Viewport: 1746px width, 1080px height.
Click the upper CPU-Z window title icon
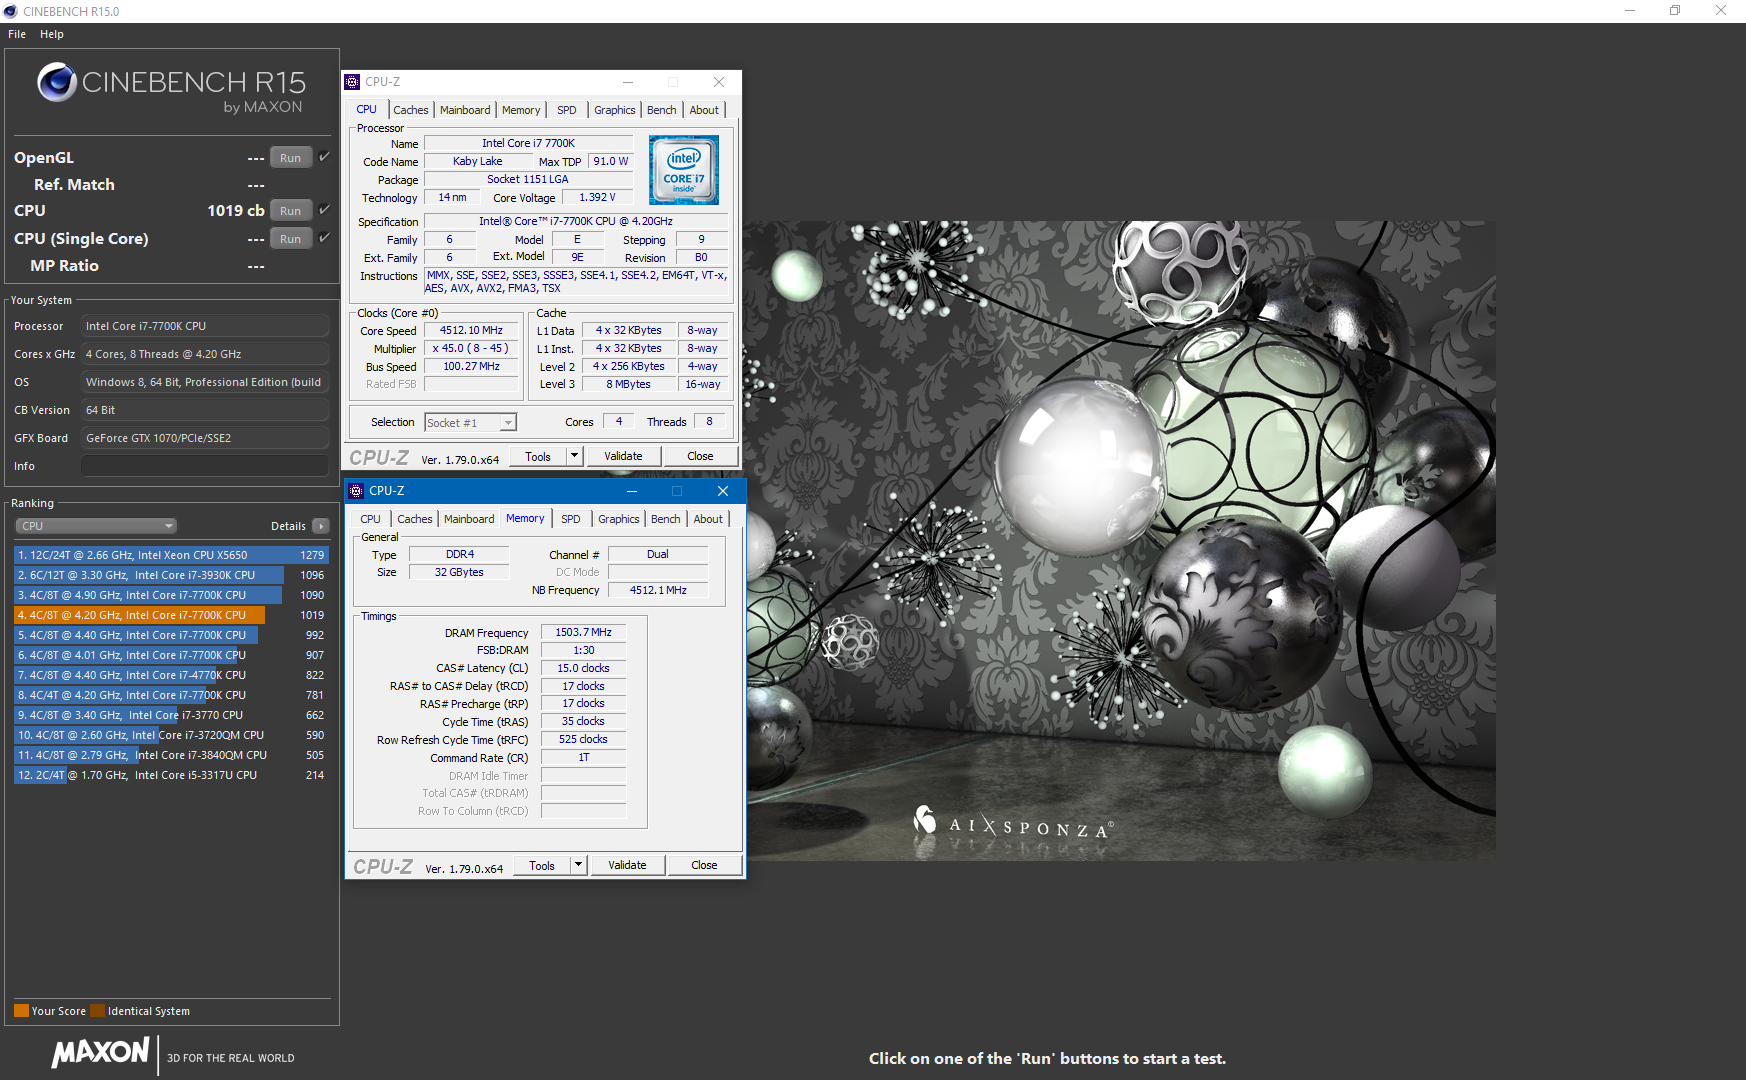coord(352,82)
